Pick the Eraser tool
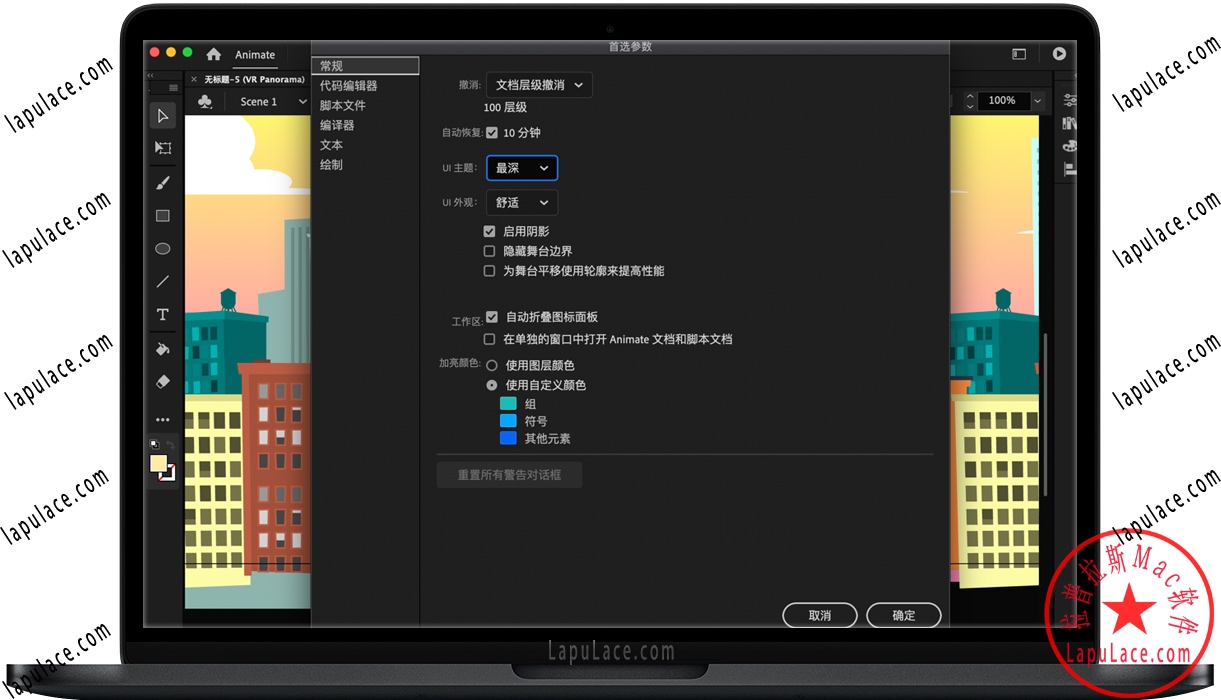Viewport: 1221px width, 700px height. click(x=162, y=381)
